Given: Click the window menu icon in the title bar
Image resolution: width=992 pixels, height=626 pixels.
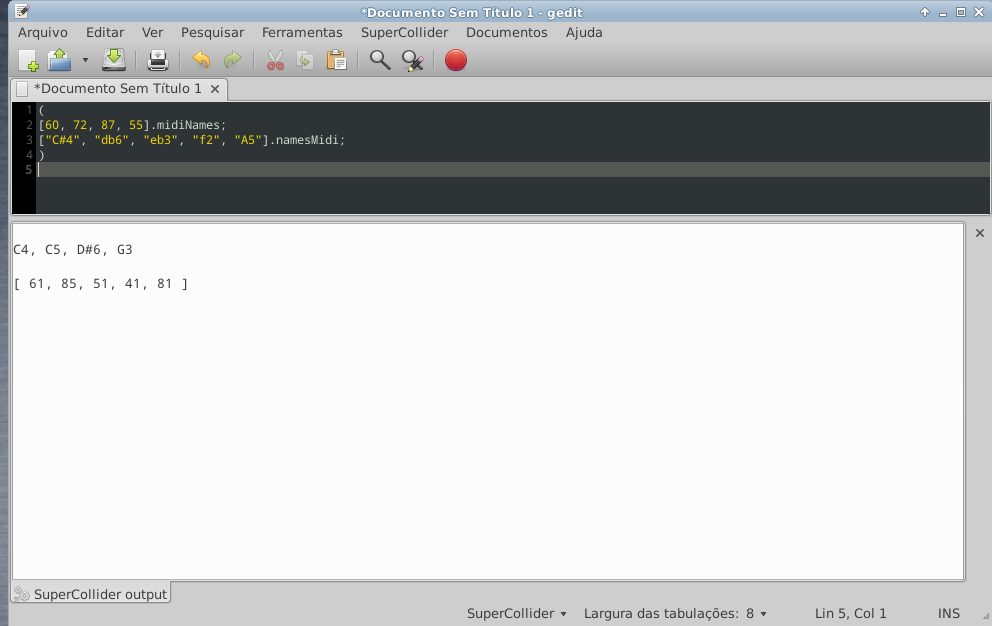Looking at the screenshot, I should [x=22, y=11].
